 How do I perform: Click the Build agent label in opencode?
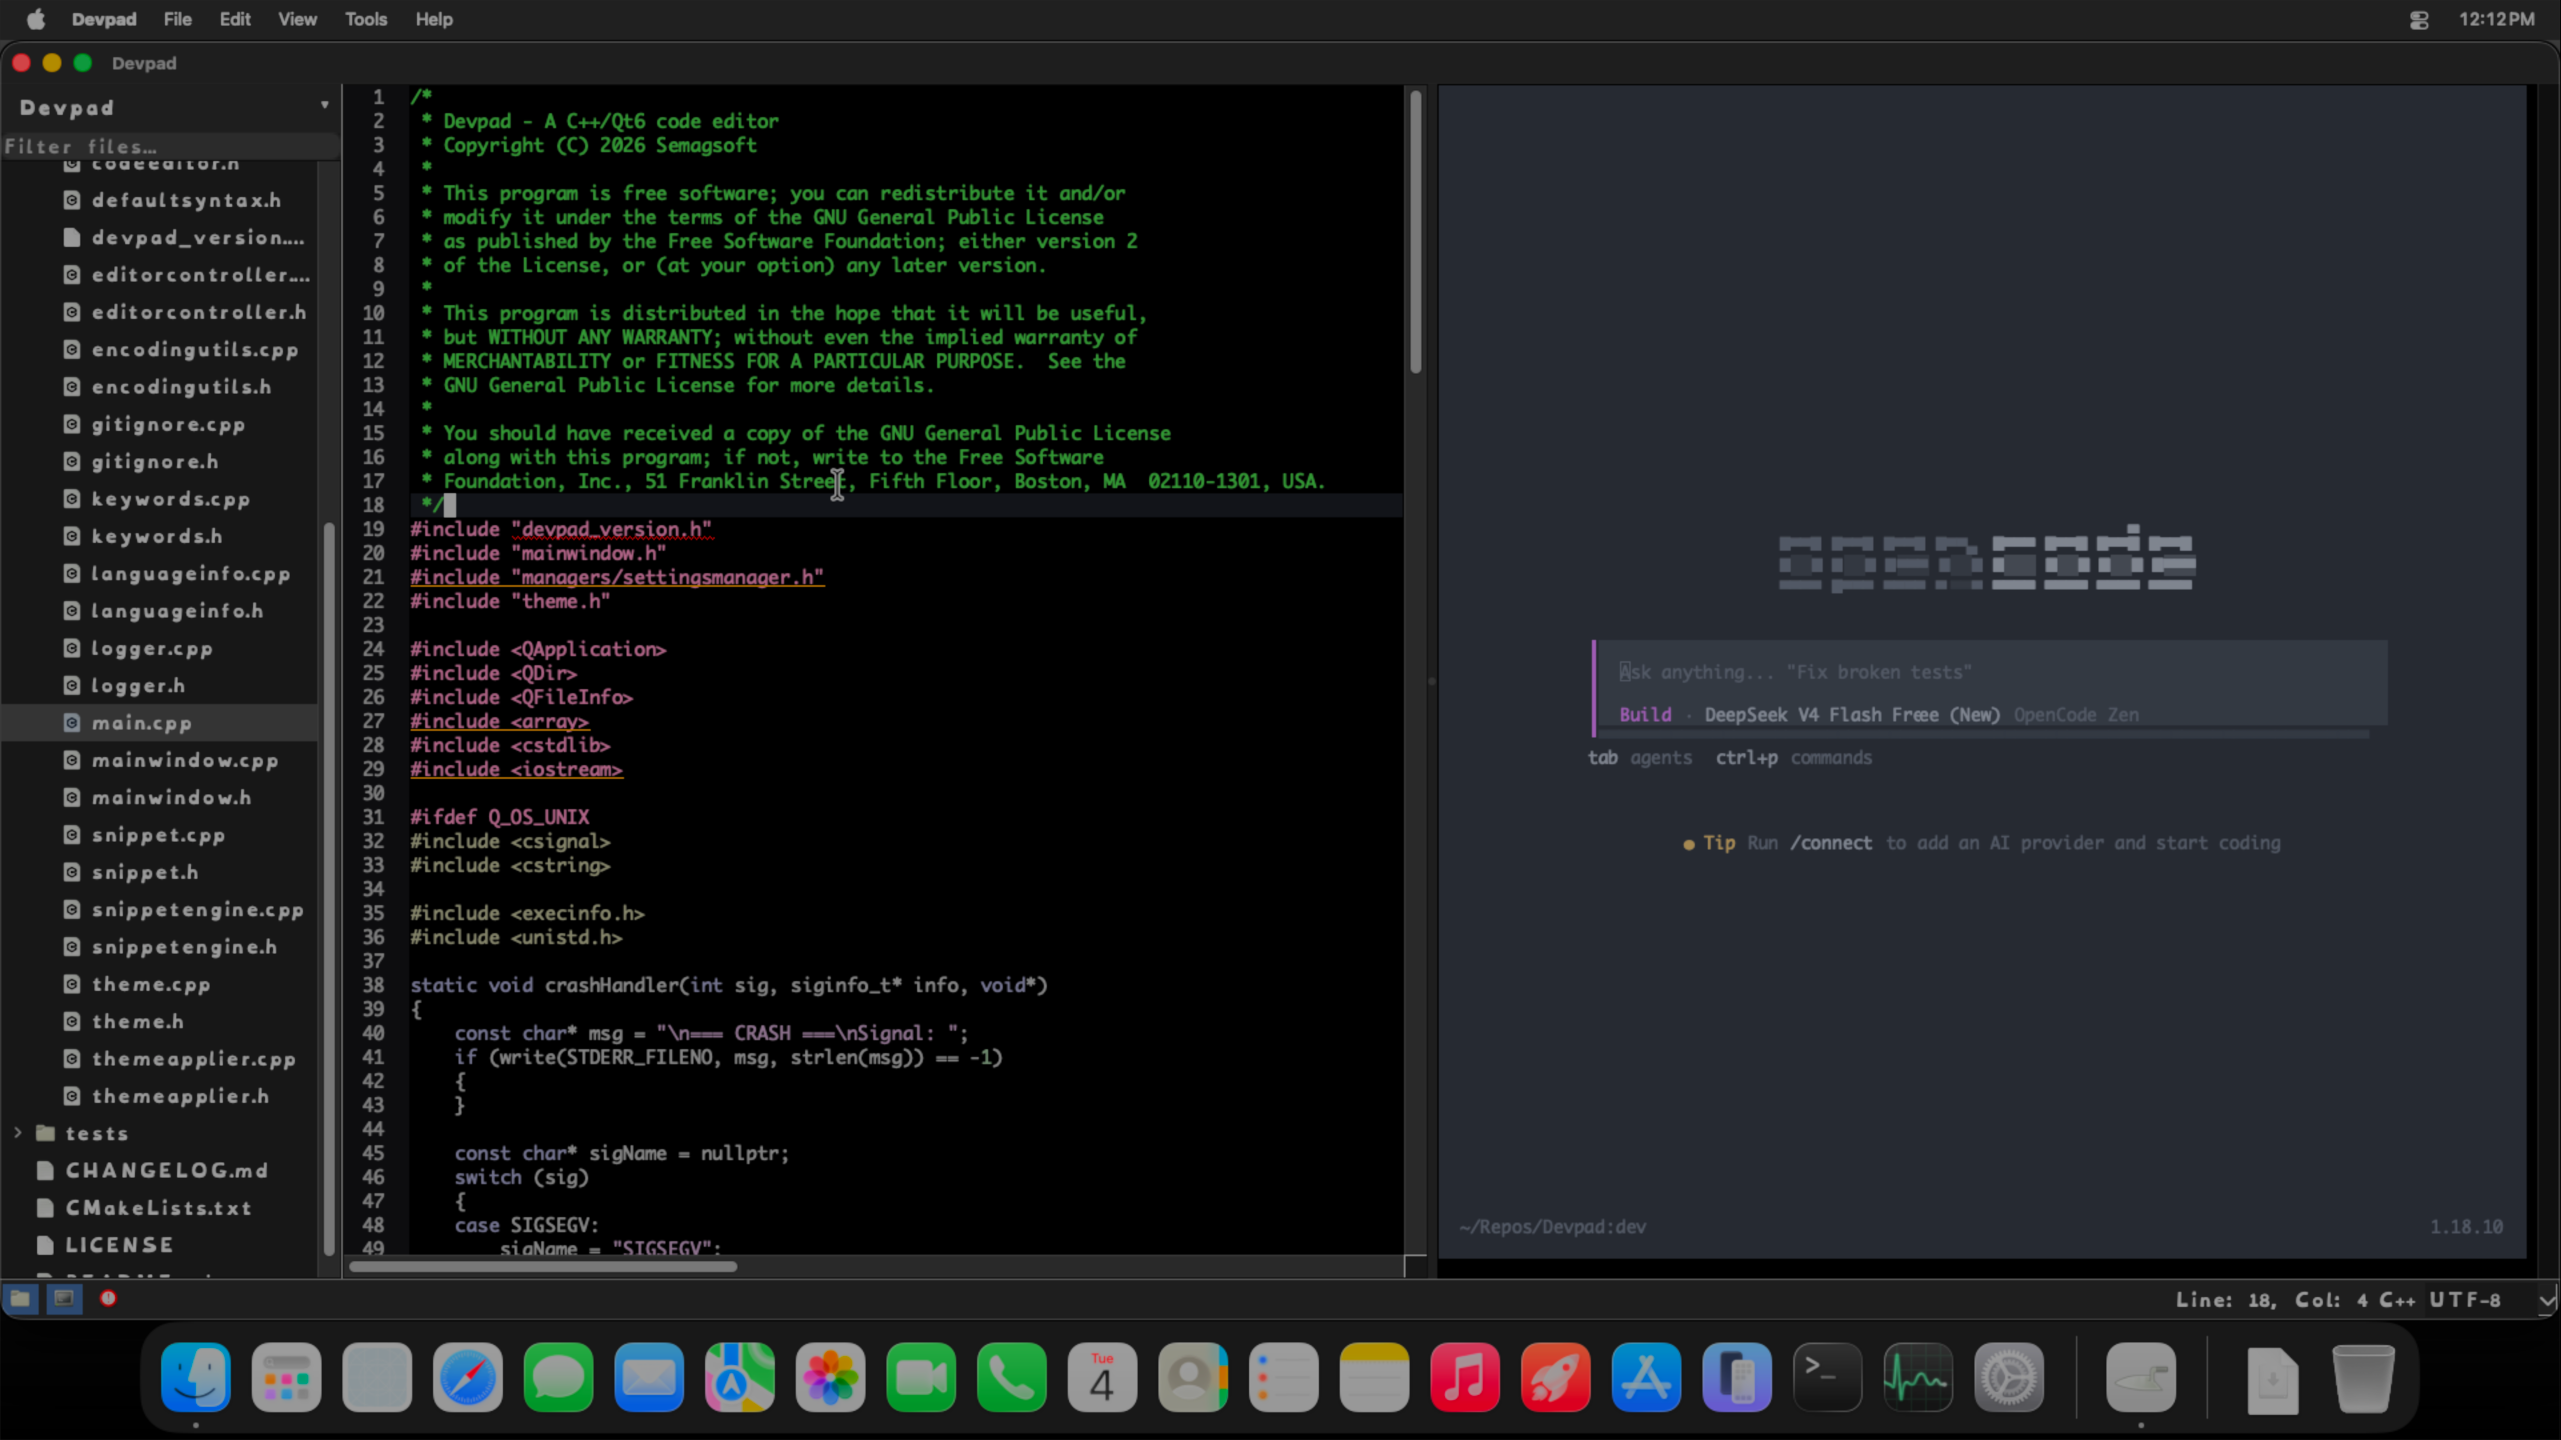pos(1645,715)
